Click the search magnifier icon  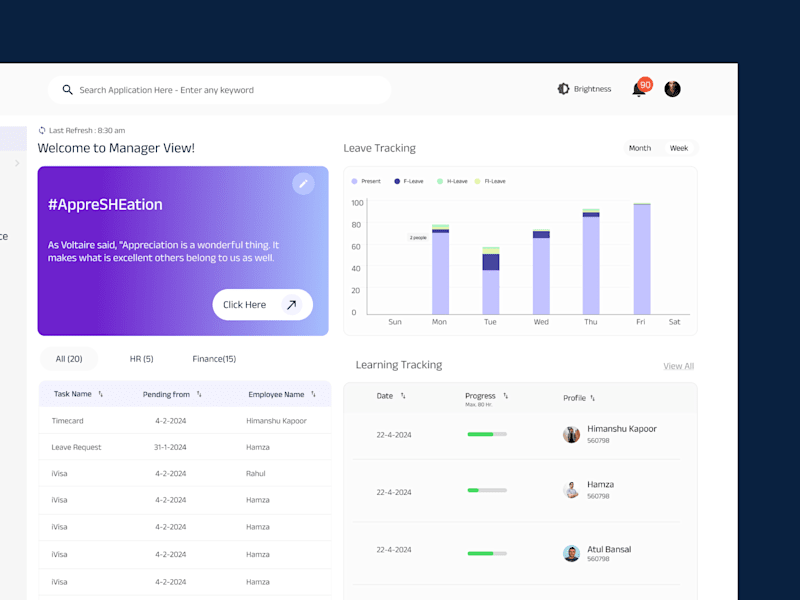tap(67, 90)
